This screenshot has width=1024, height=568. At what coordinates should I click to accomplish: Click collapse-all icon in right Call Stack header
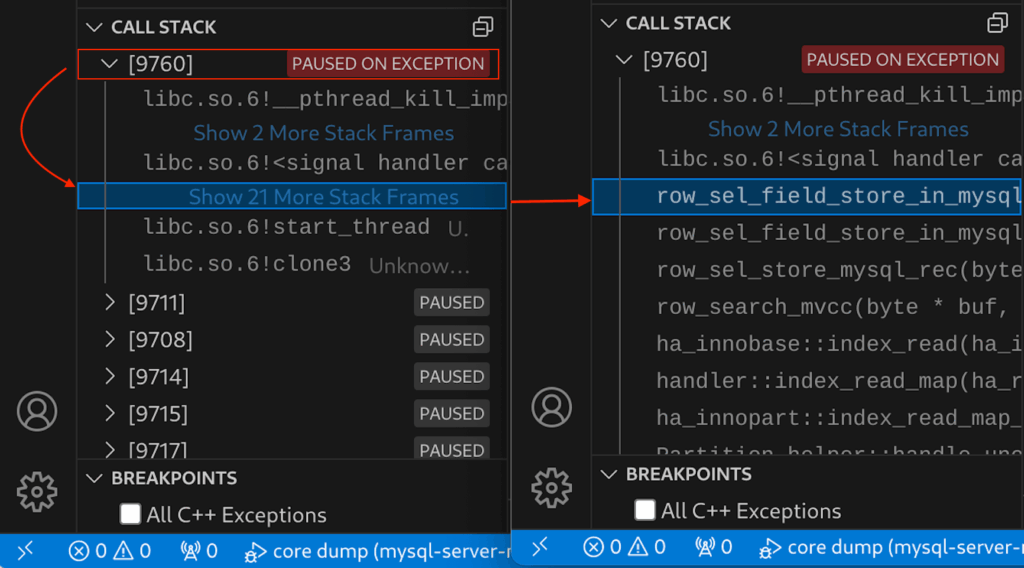tap(997, 23)
